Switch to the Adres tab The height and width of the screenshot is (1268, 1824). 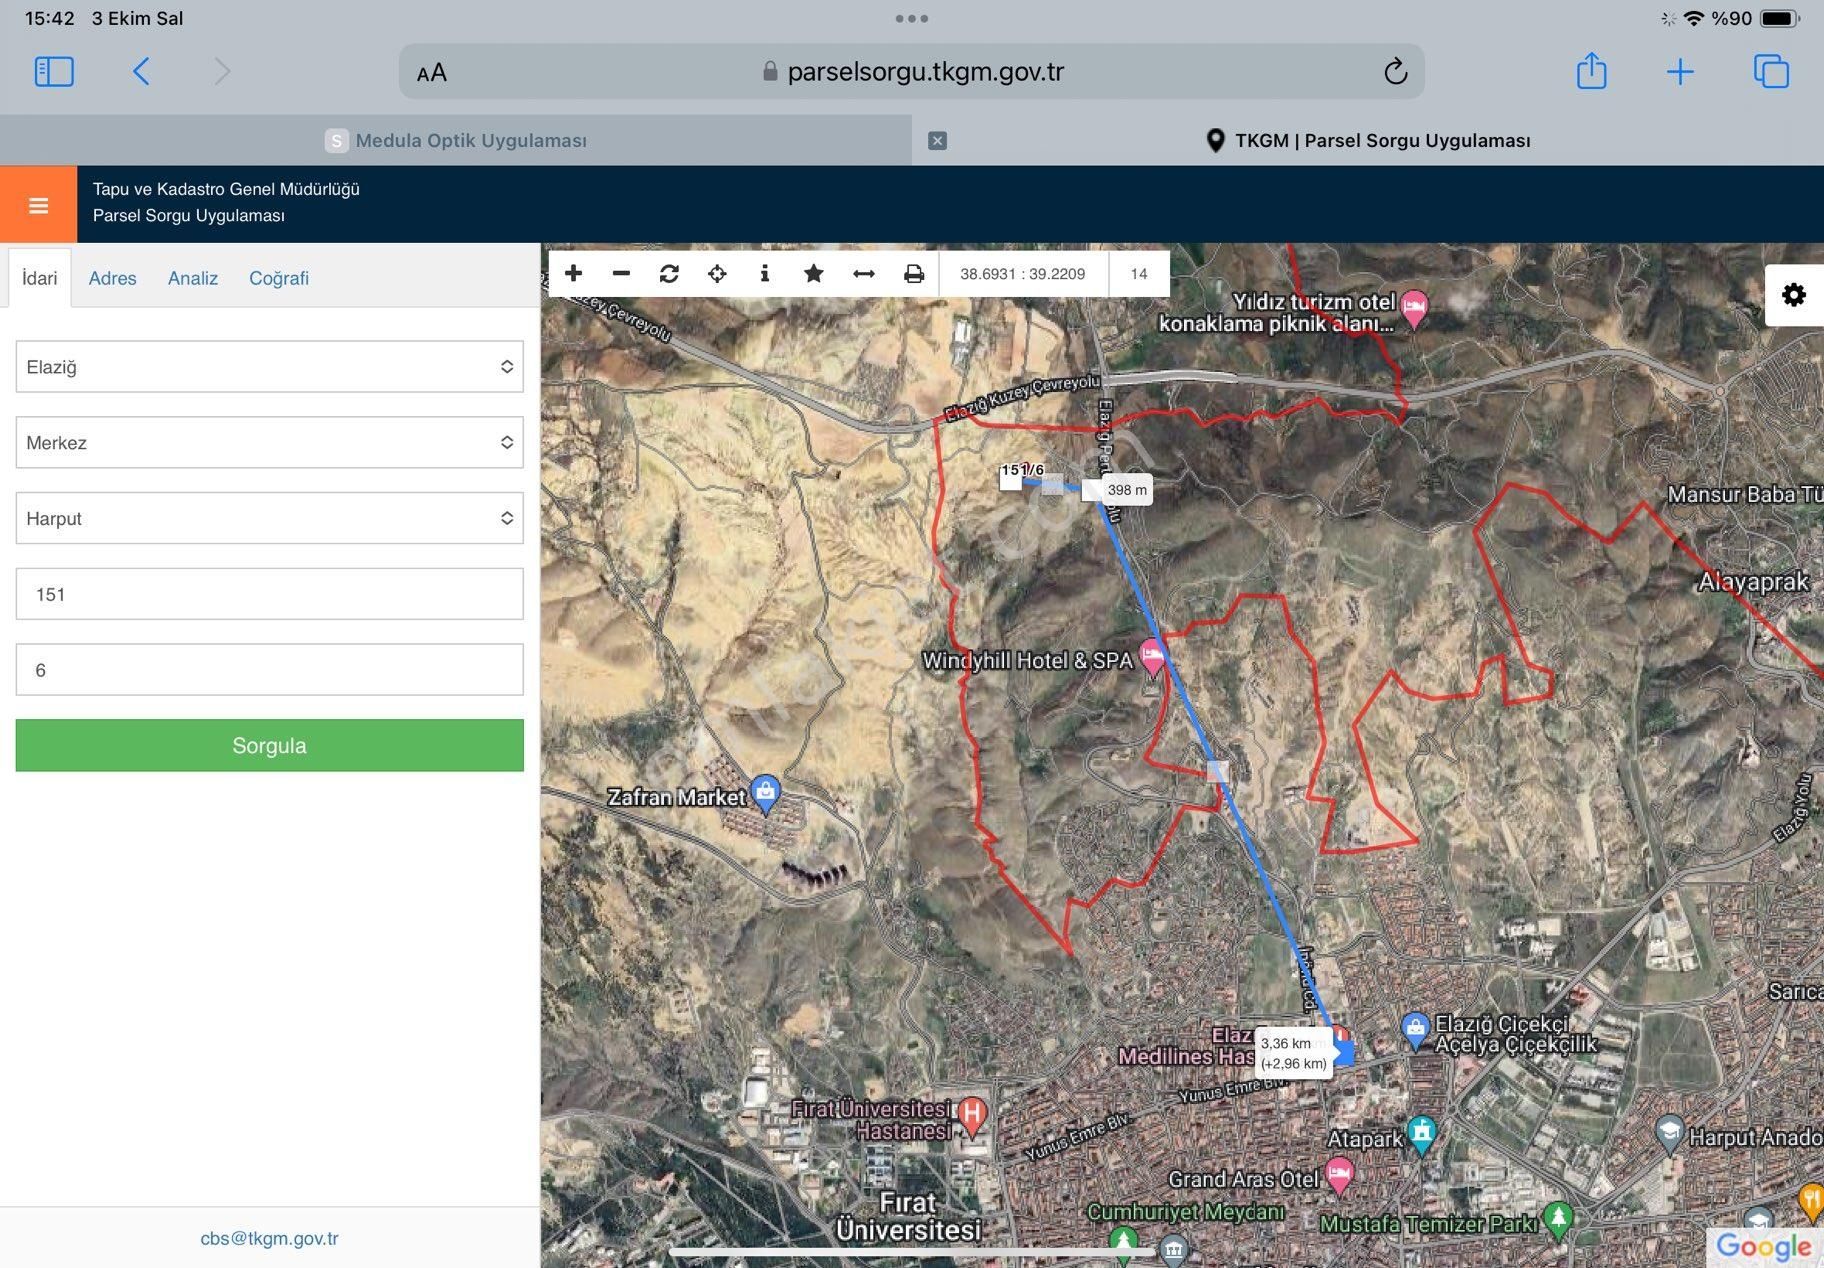112,278
